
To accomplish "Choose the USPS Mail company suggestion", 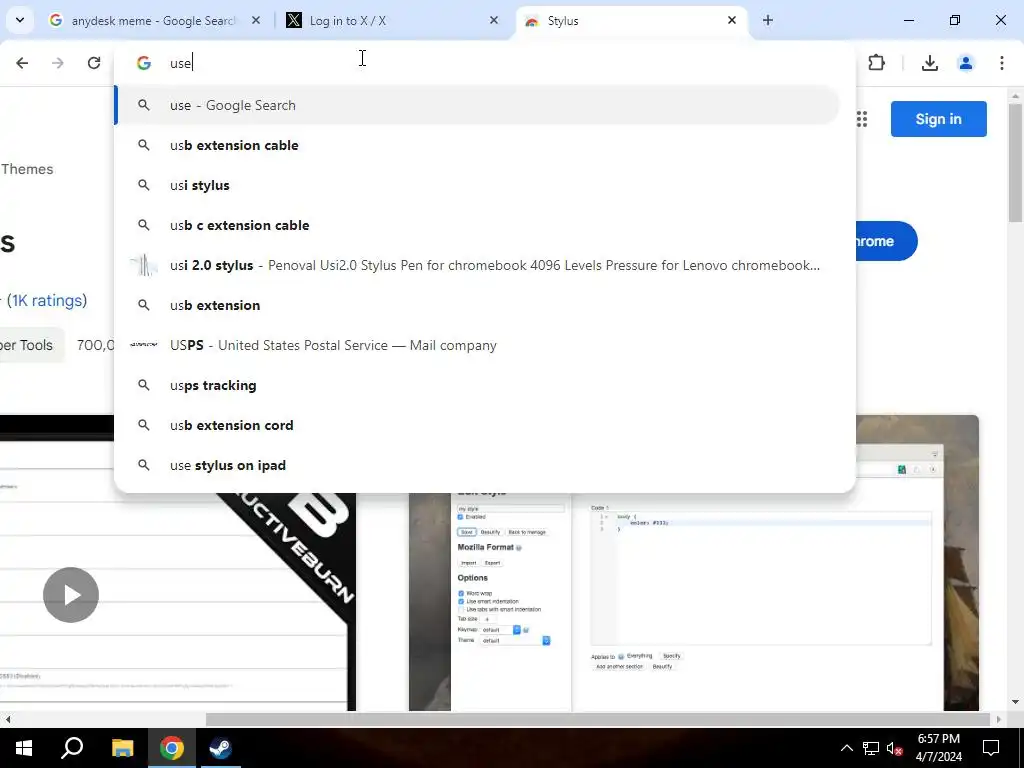I will click(x=478, y=345).
